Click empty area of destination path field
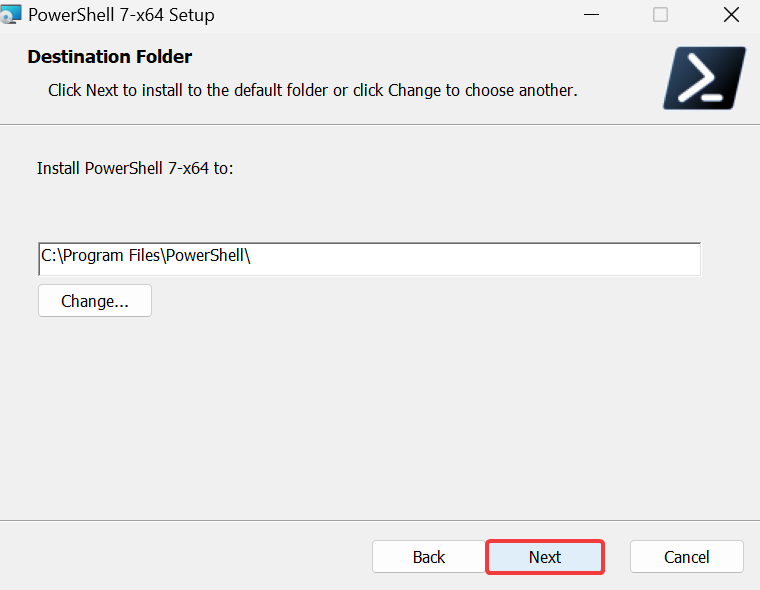Image resolution: width=760 pixels, height=590 pixels. (x=475, y=259)
